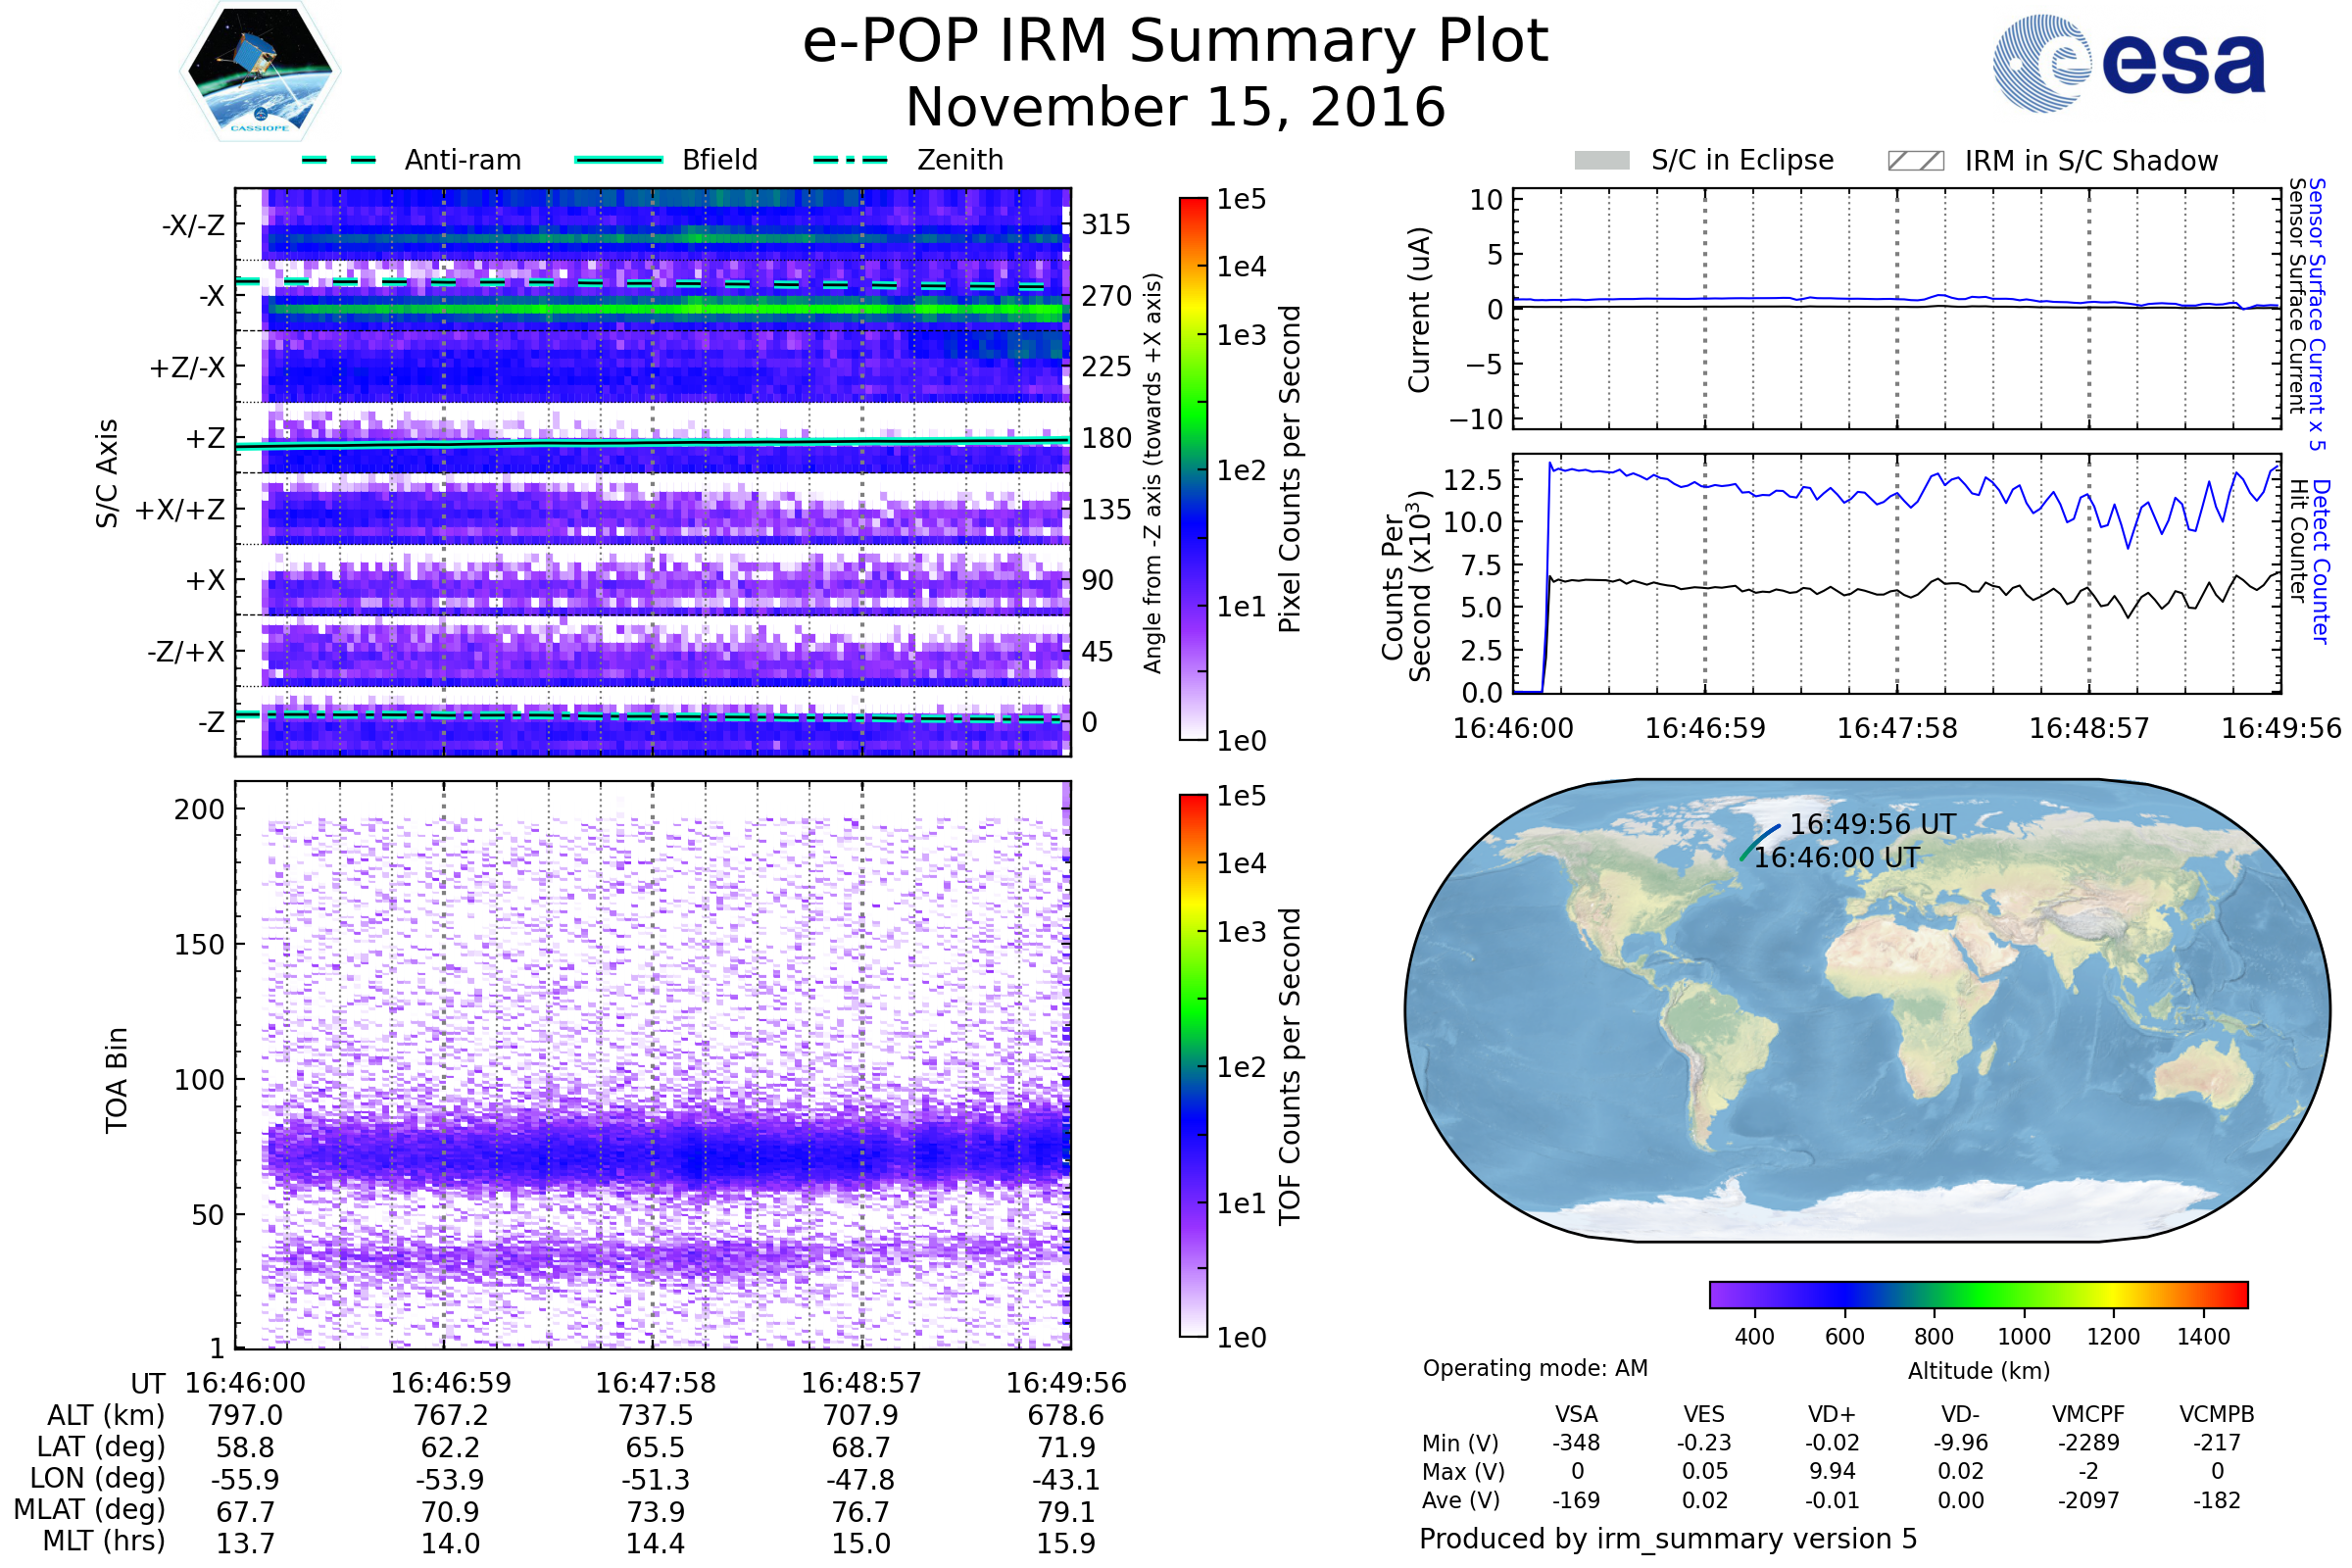
Task: Click the VMCPF column header
Action: tap(2088, 1414)
